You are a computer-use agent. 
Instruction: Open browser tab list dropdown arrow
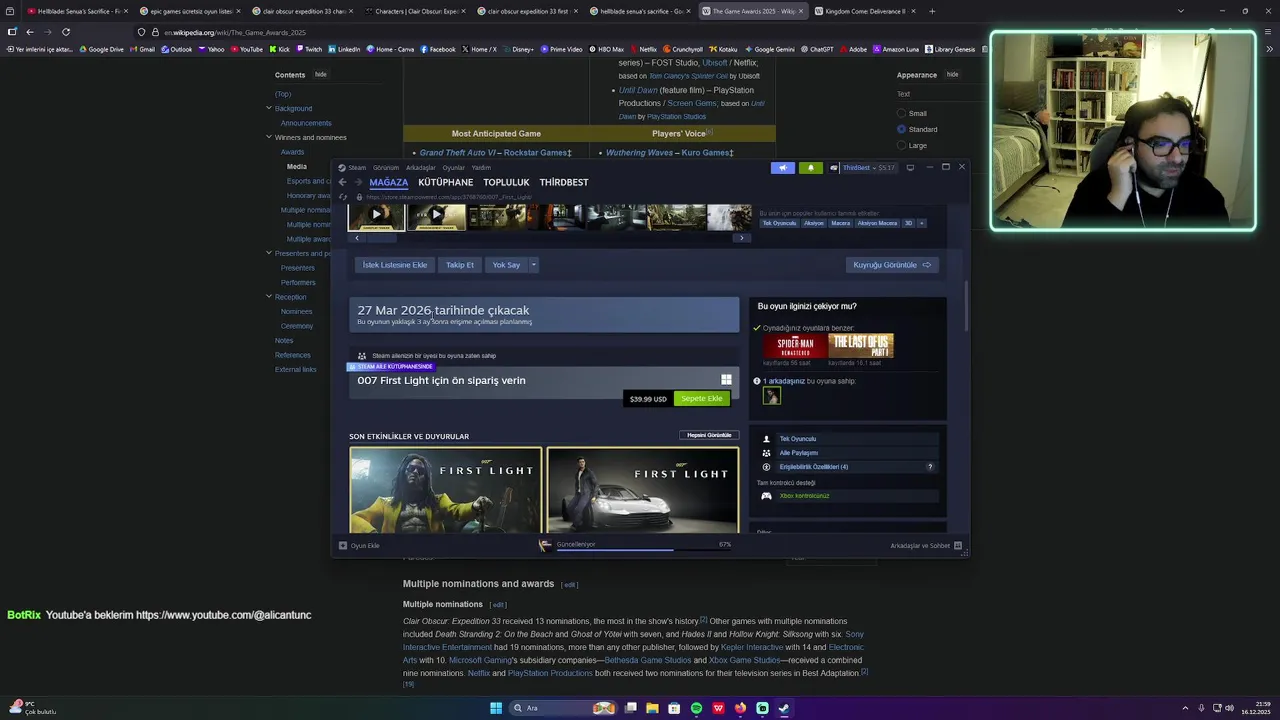[x=1181, y=11]
